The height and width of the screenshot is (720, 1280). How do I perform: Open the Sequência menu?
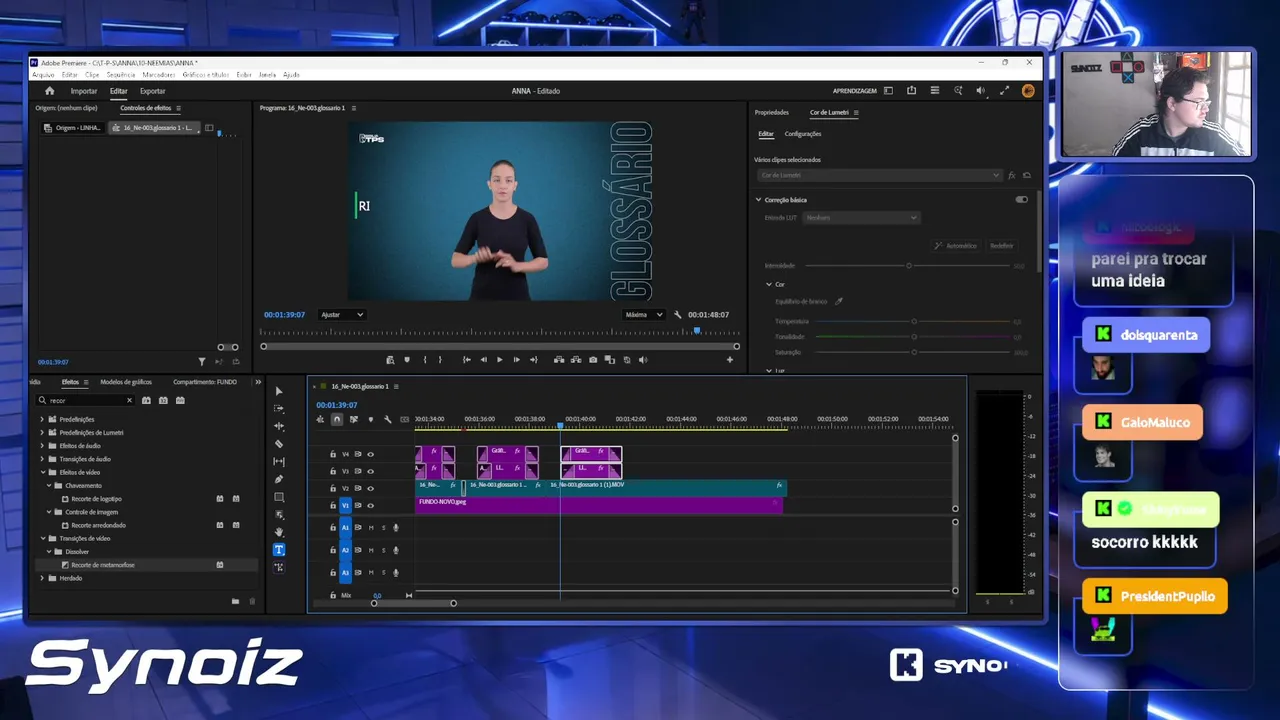(x=121, y=75)
